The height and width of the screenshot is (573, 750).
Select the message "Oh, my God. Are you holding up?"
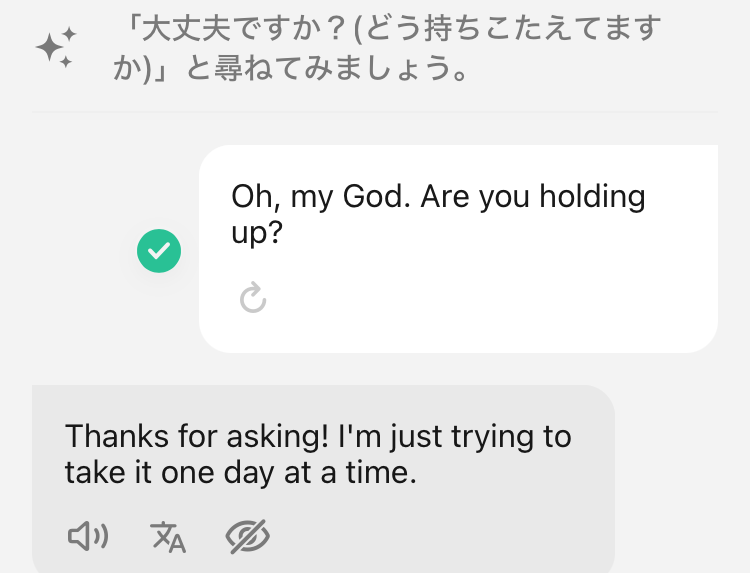[x=438, y=214]
